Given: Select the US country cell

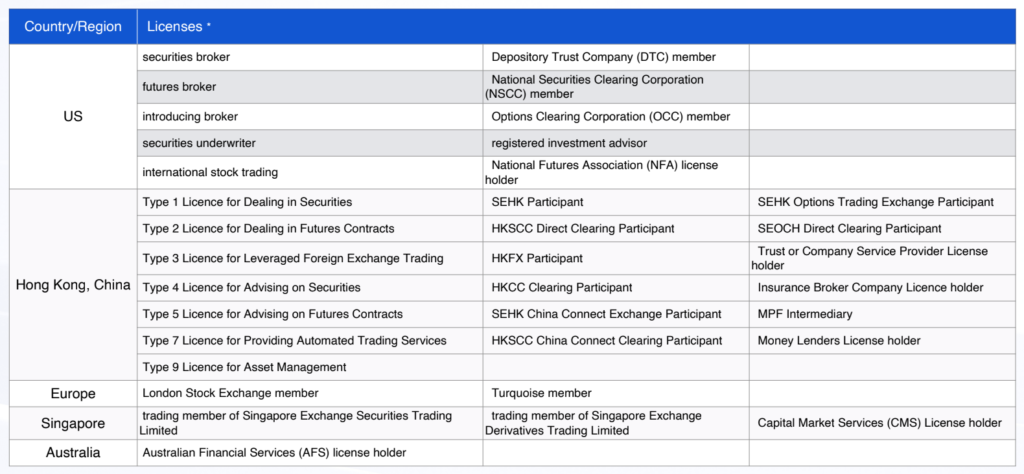Looking at the screenshot, I should (73, 117).
